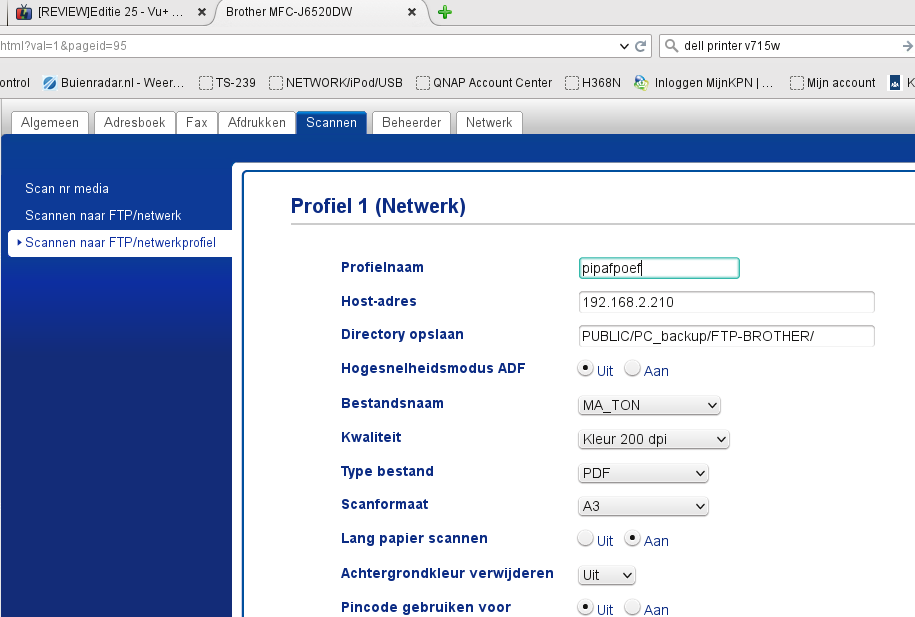
Task: Expand the Bestandsnaam dropdown showing MA_TON
Action: click(649, 405)
